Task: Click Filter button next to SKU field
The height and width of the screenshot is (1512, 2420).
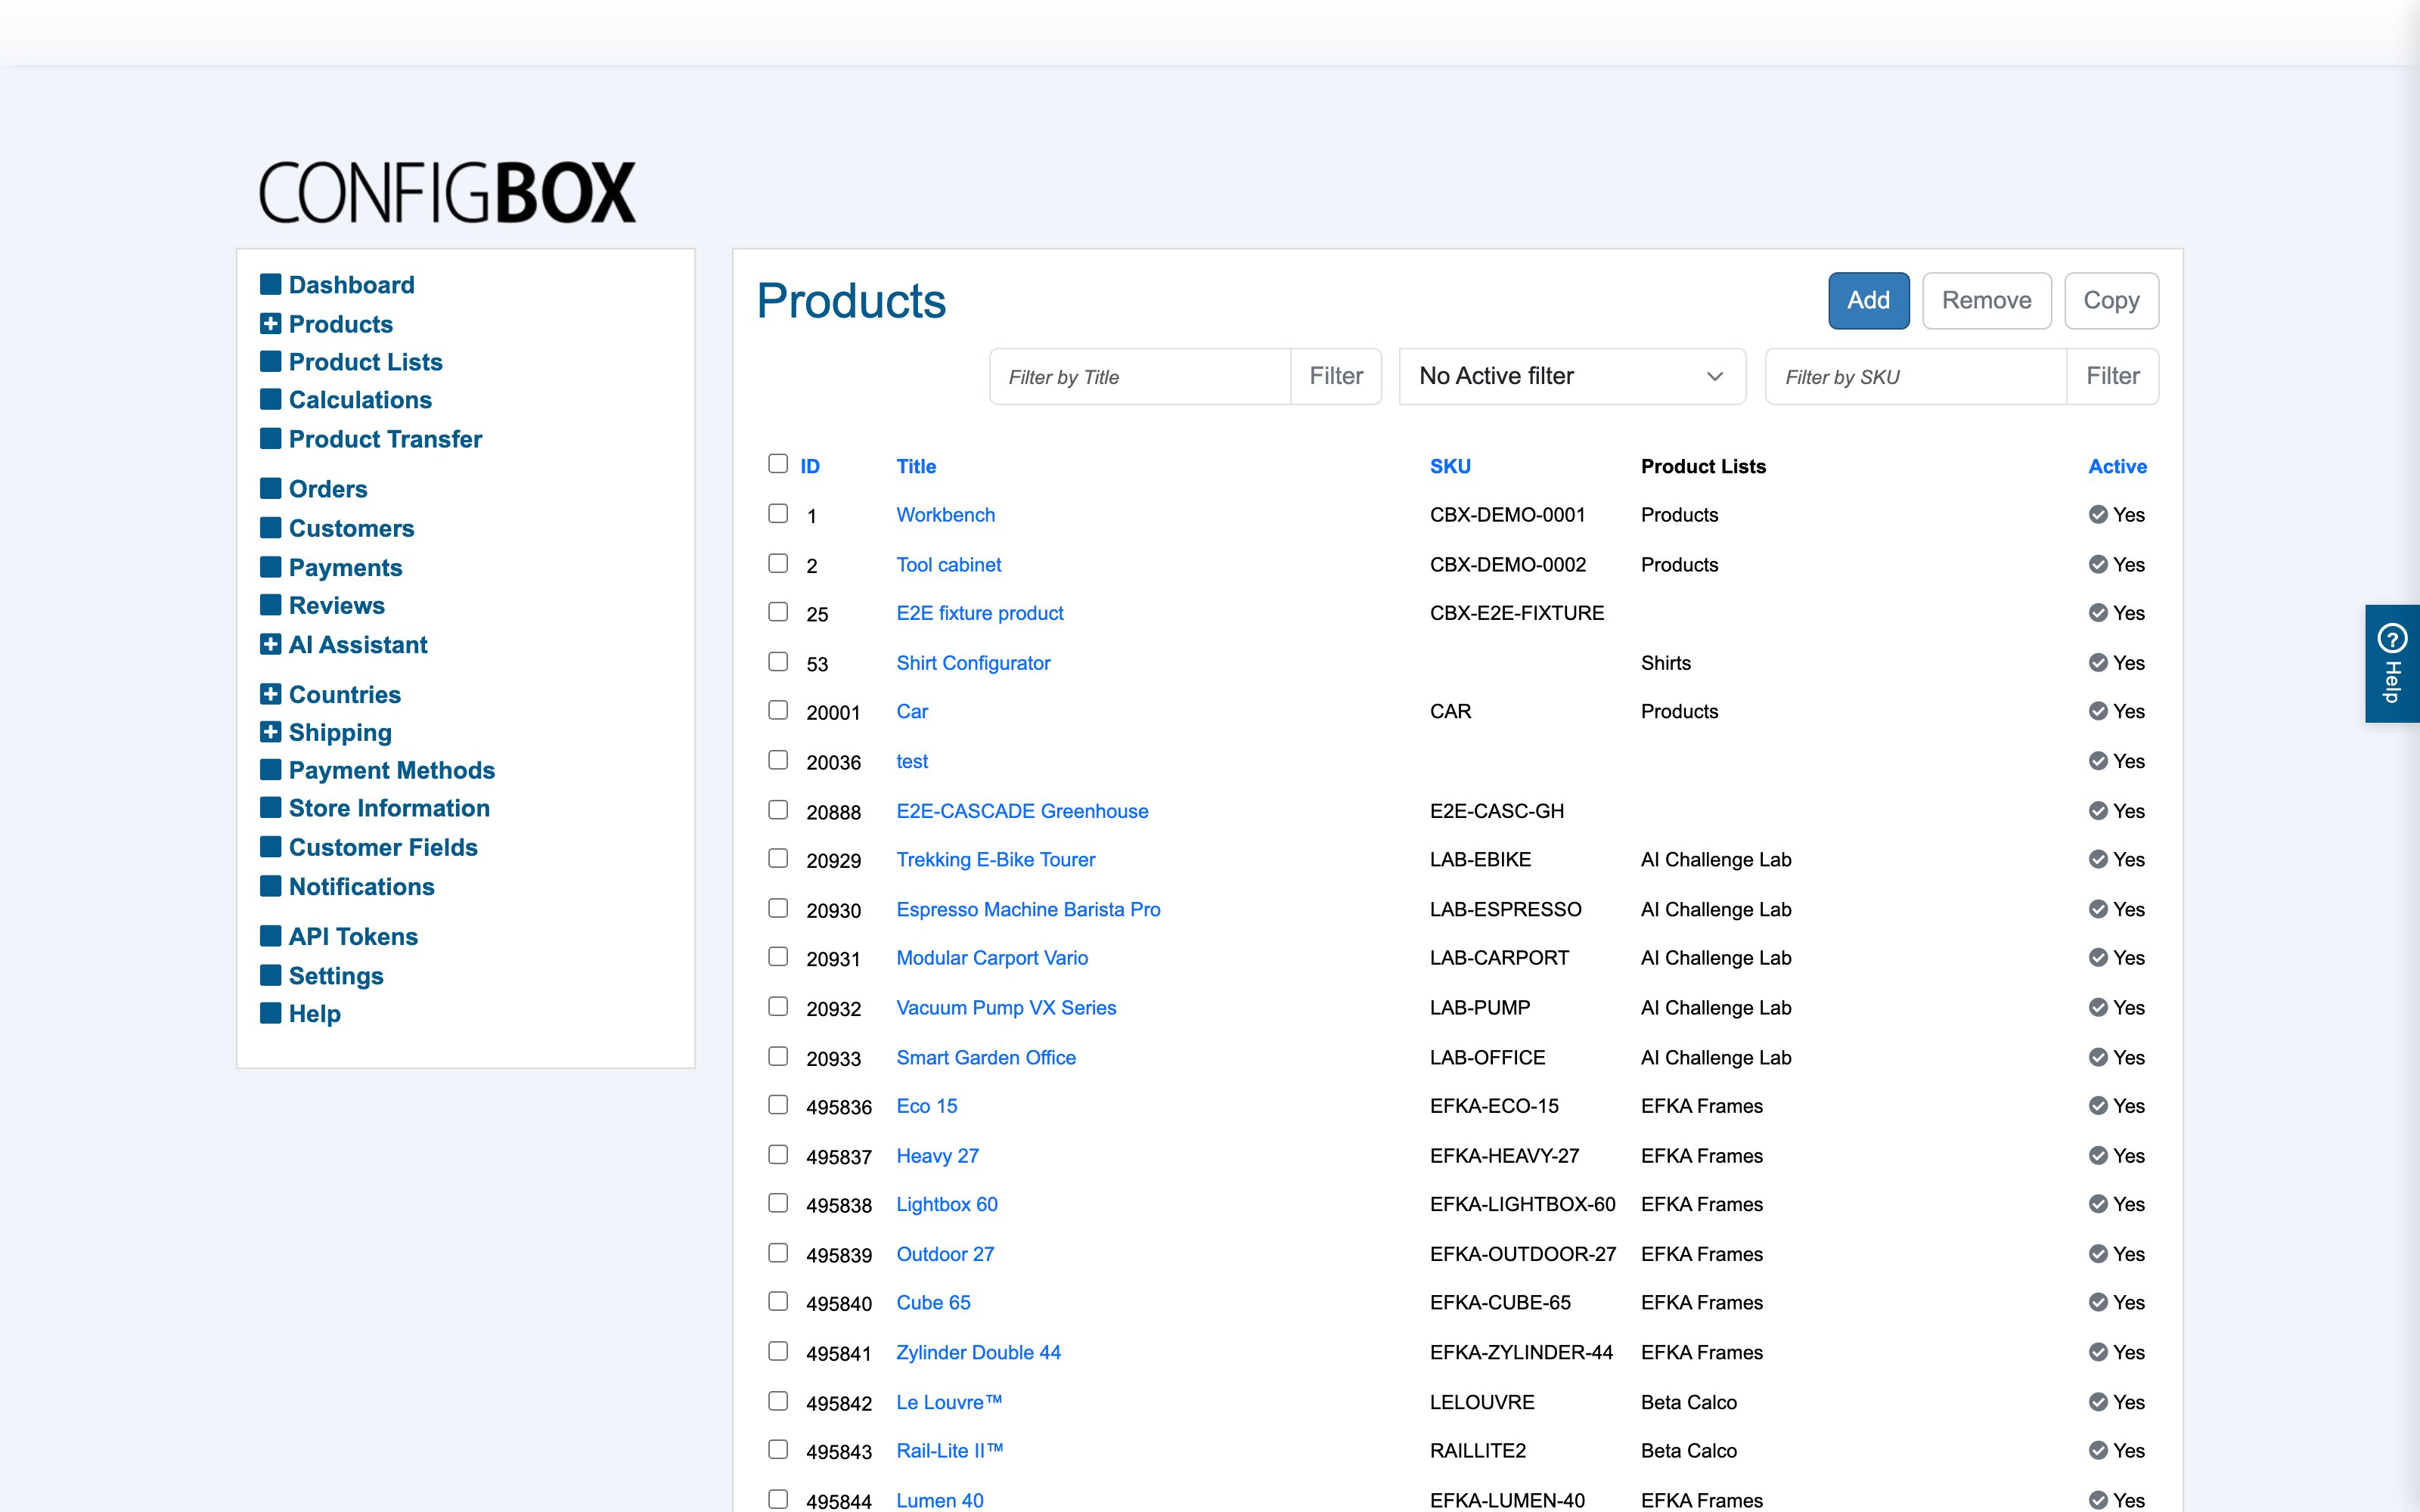Action: [x=2112, y=376]
